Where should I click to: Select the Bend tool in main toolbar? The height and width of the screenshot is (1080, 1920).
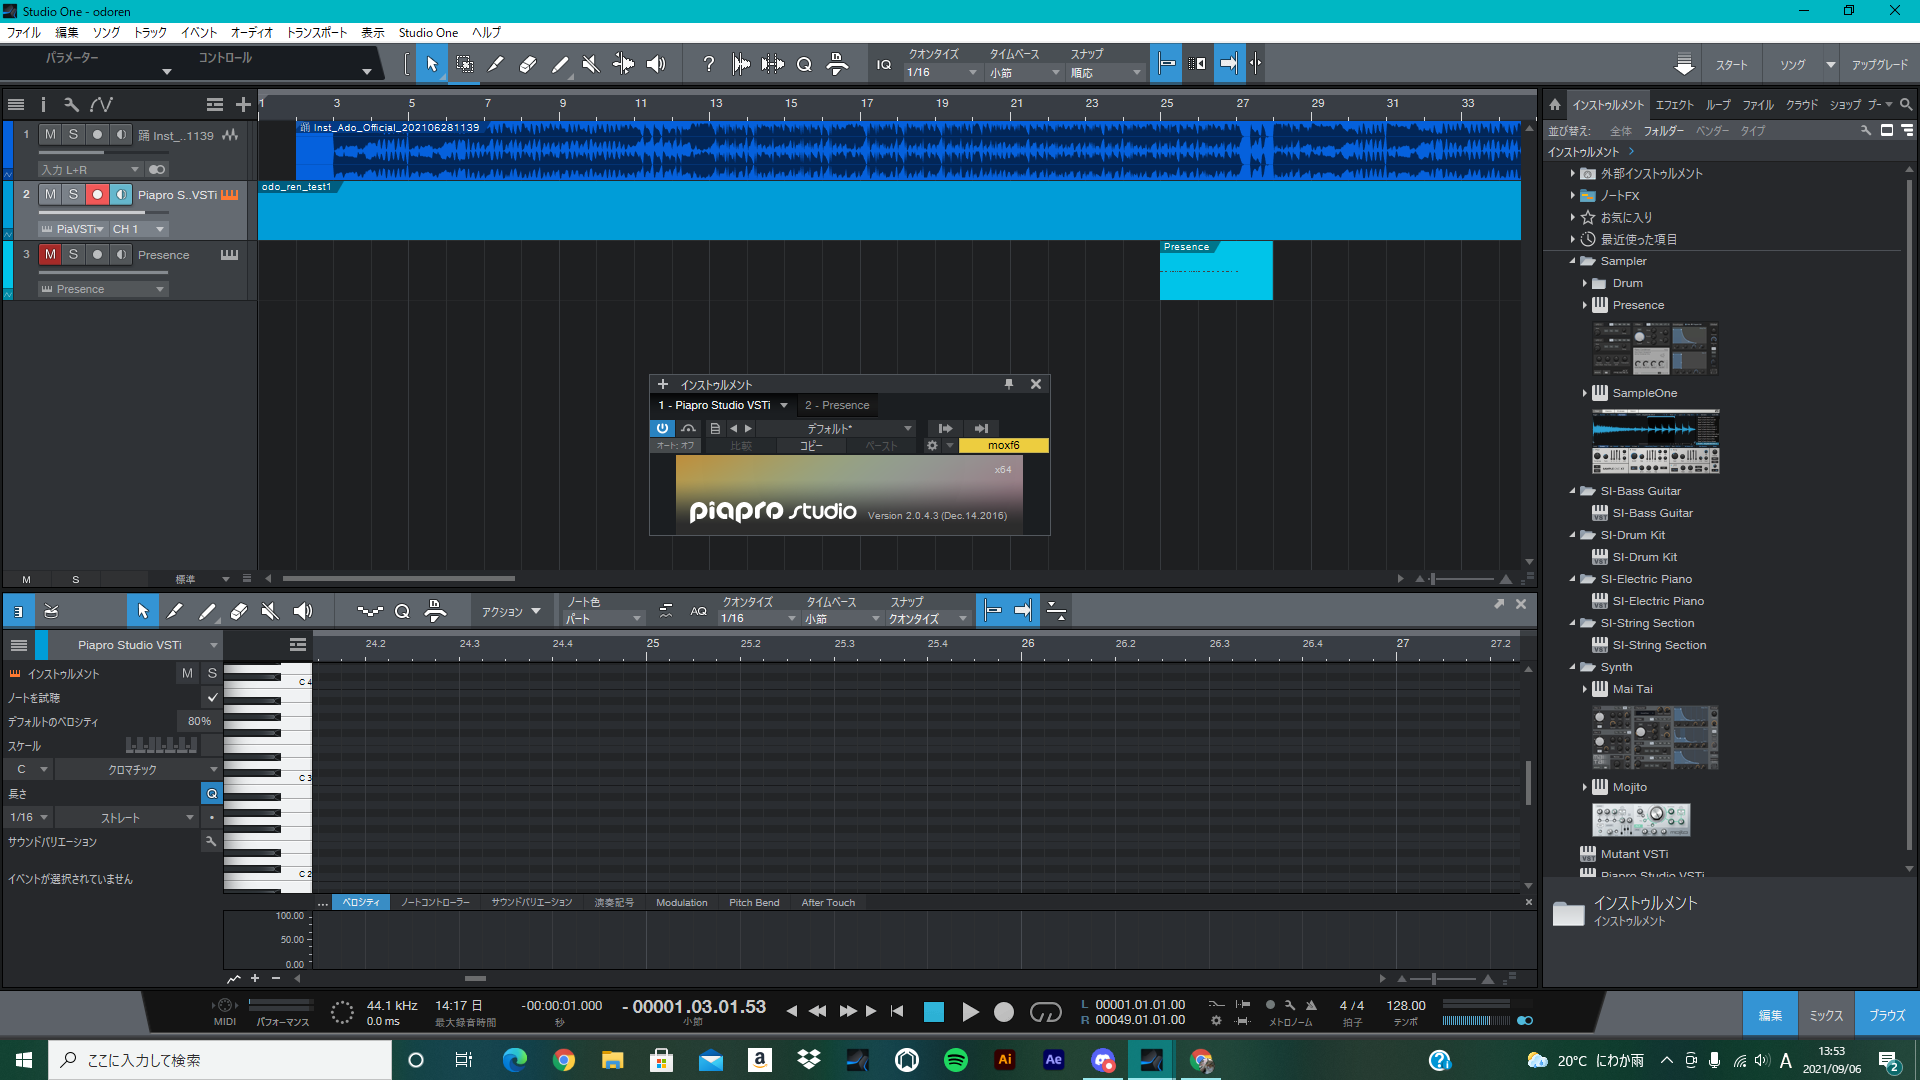coord(623,64)
